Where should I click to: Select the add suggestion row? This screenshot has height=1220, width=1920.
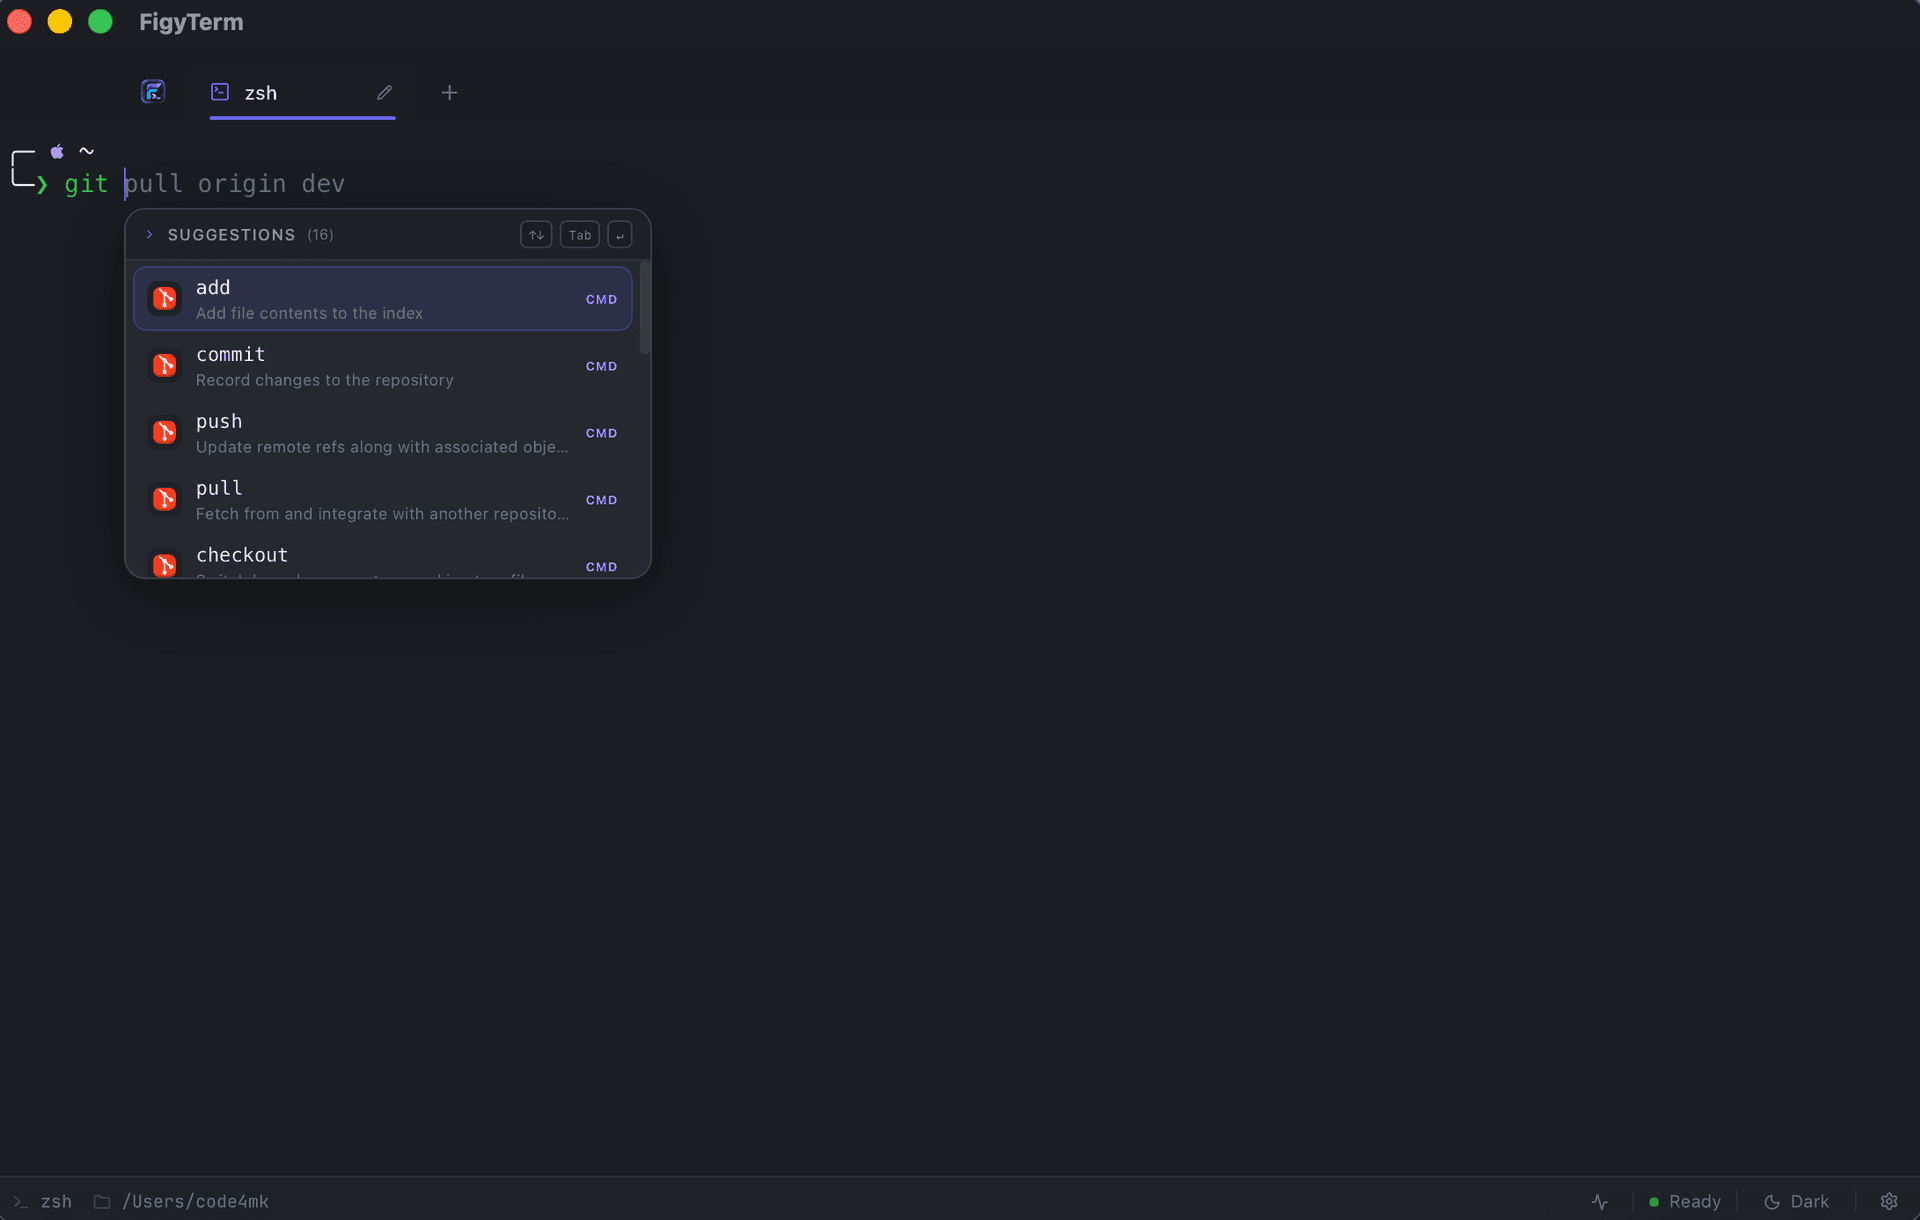pos(383,299)
